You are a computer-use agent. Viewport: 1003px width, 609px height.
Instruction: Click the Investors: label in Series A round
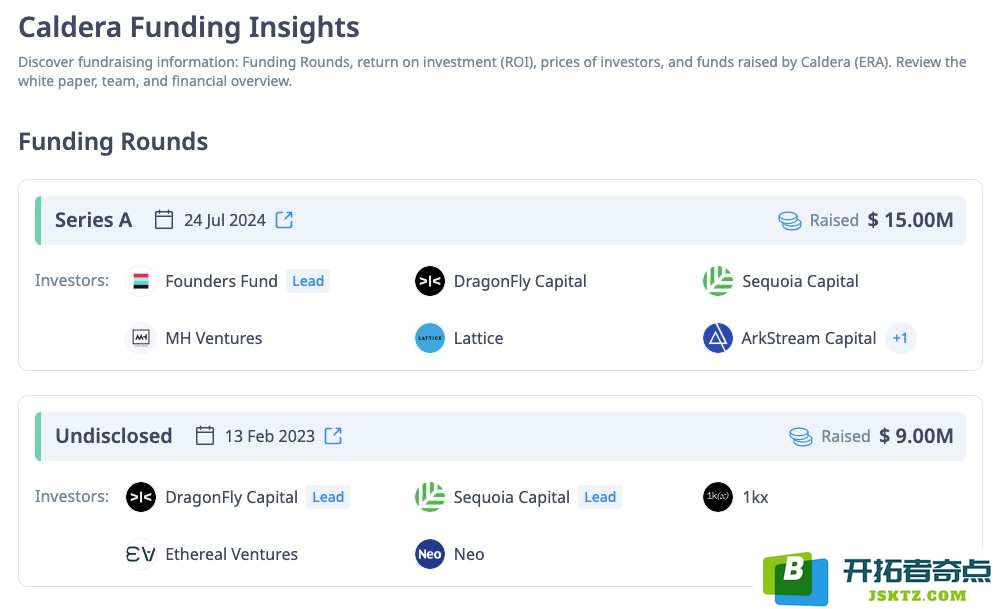click(72, 280)
